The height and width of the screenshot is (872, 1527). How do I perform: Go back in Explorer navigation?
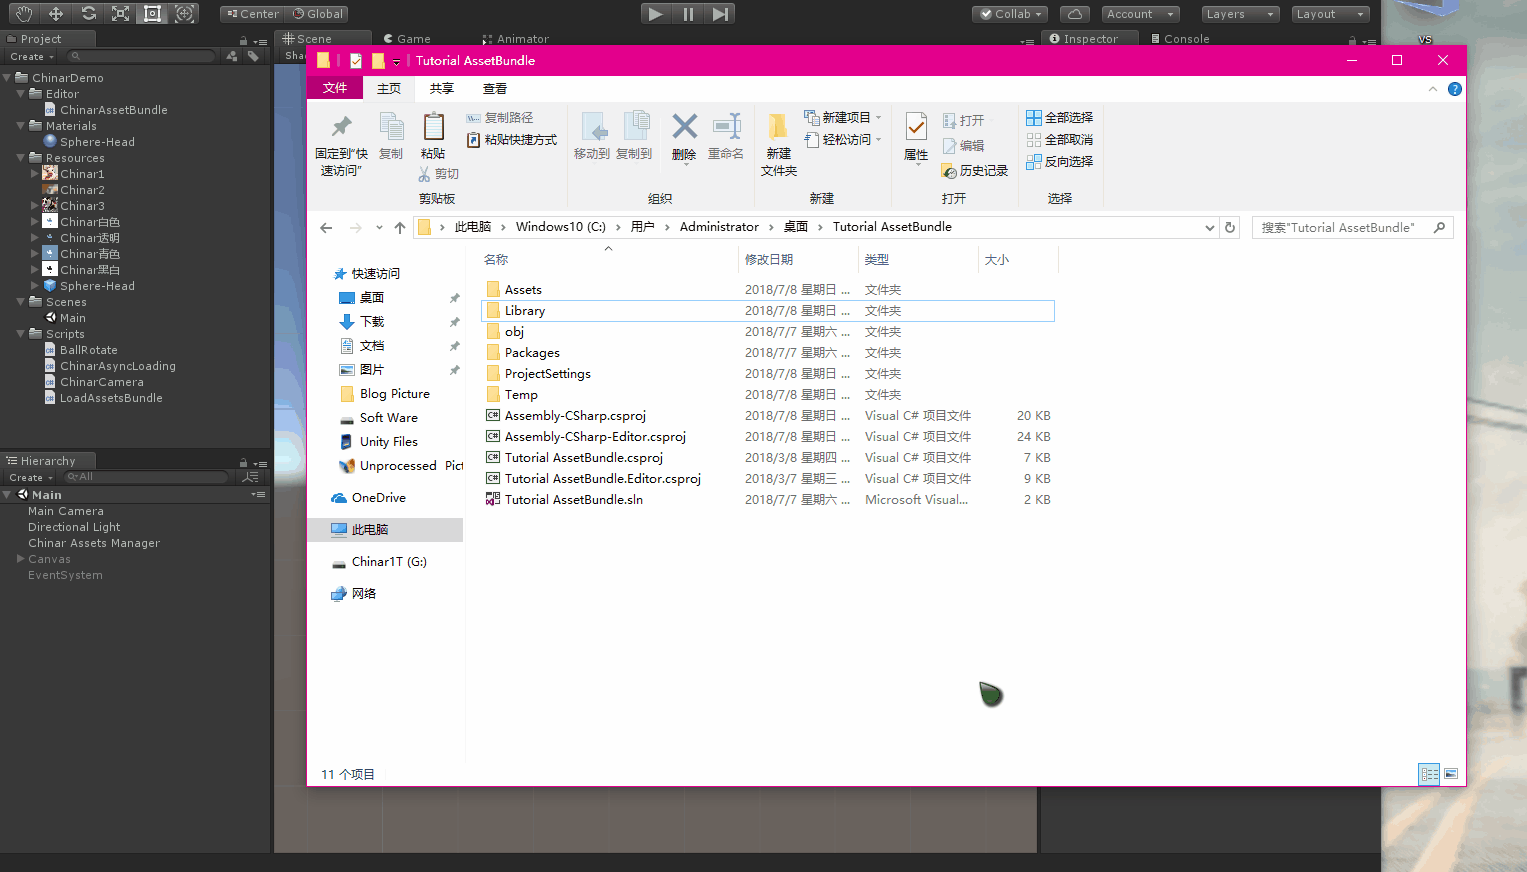326,228
